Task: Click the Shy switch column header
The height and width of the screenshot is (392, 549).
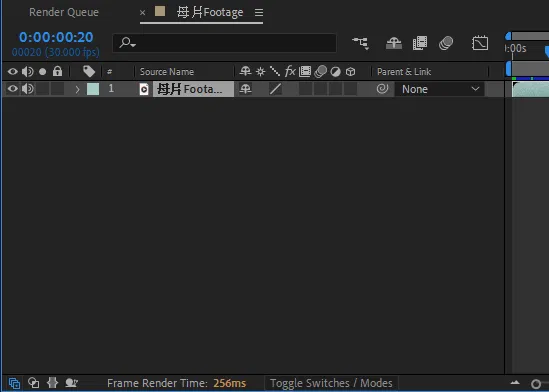Action: coord(245,72)
